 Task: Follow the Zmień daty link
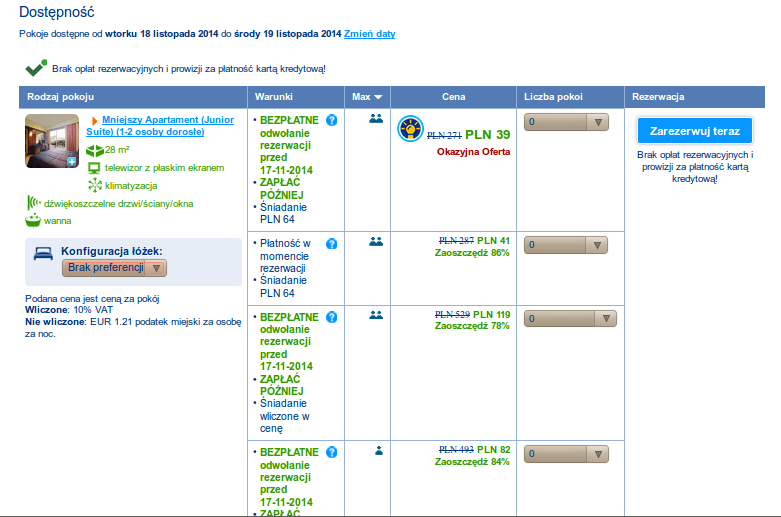(370, 34)
